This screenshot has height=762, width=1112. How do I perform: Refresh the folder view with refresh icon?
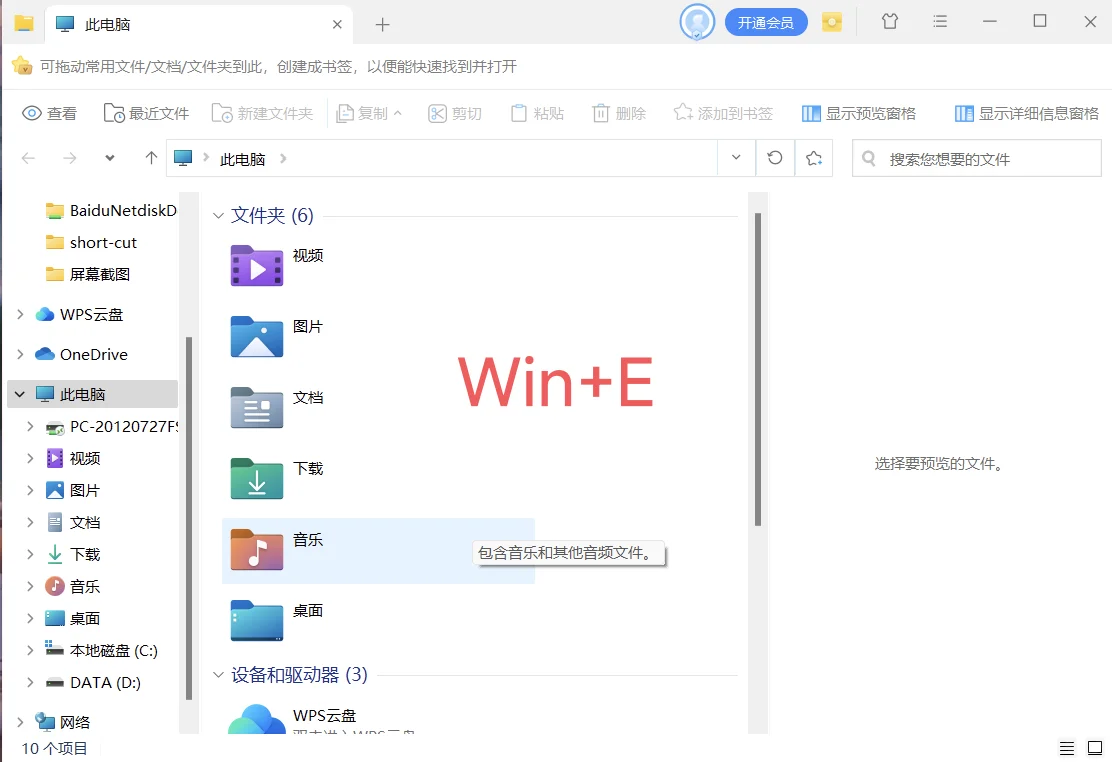tap(775, 158)
